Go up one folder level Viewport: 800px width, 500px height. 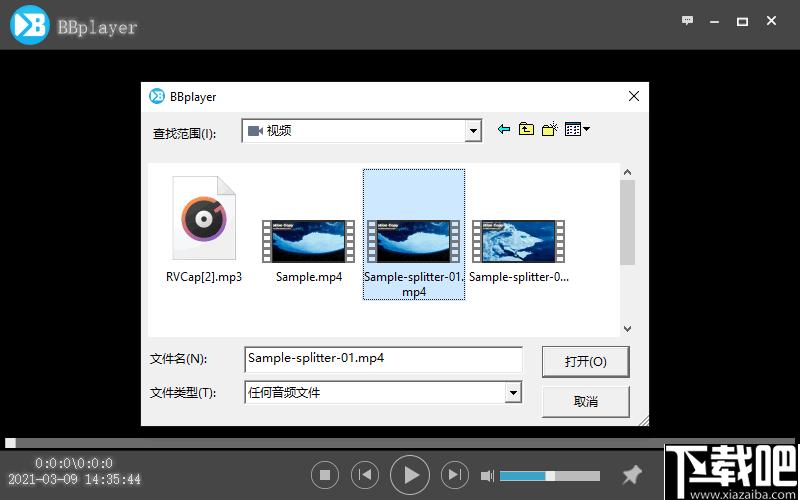pos(526,130)
